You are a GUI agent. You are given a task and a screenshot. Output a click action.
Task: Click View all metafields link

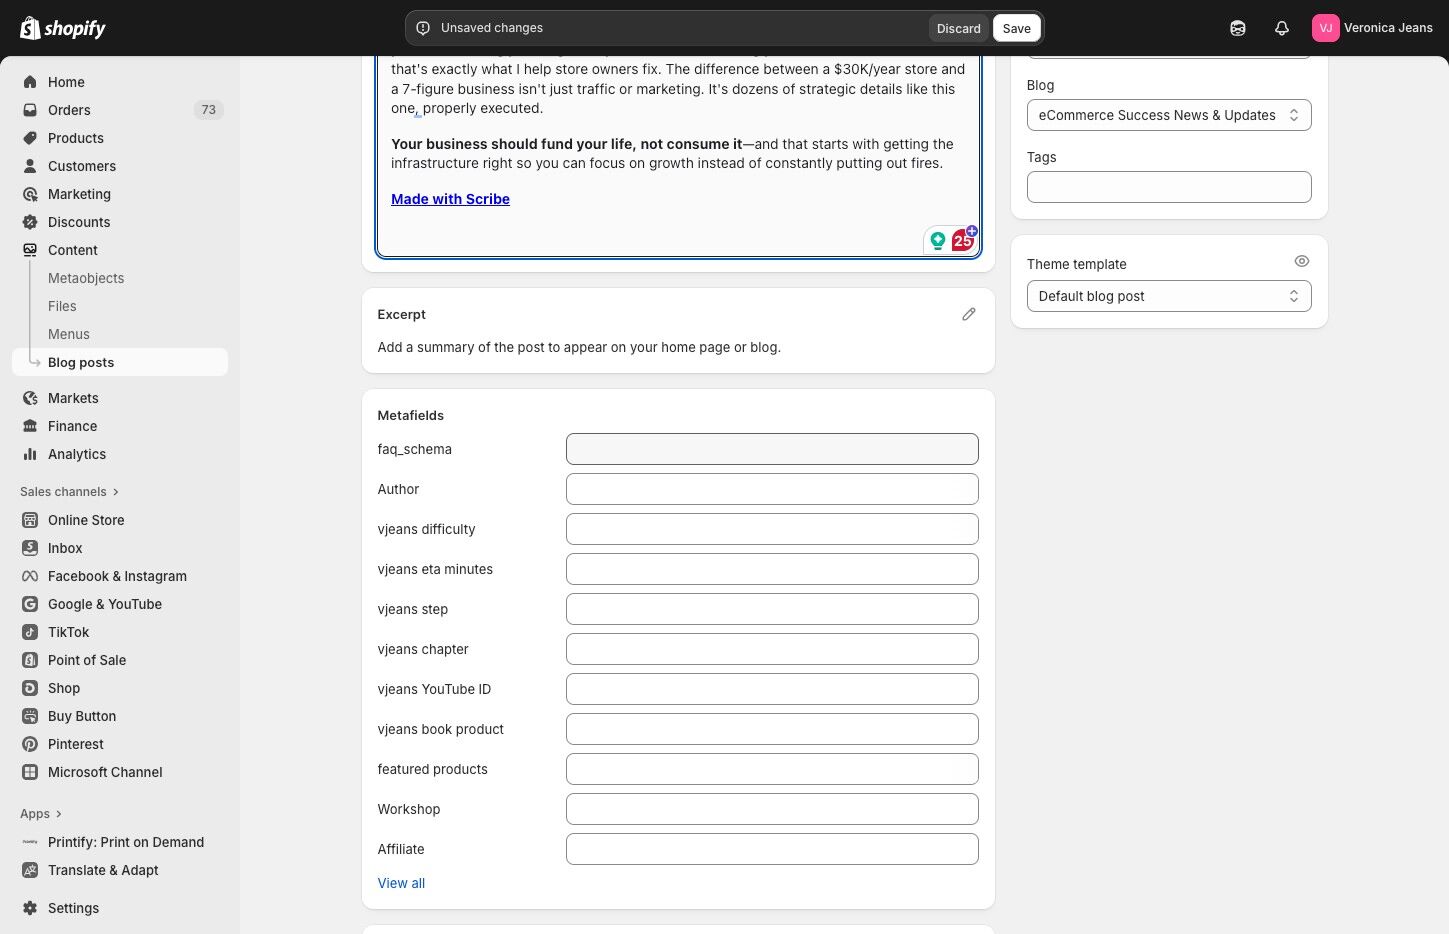pyautogui.click(x=401, y=883)
